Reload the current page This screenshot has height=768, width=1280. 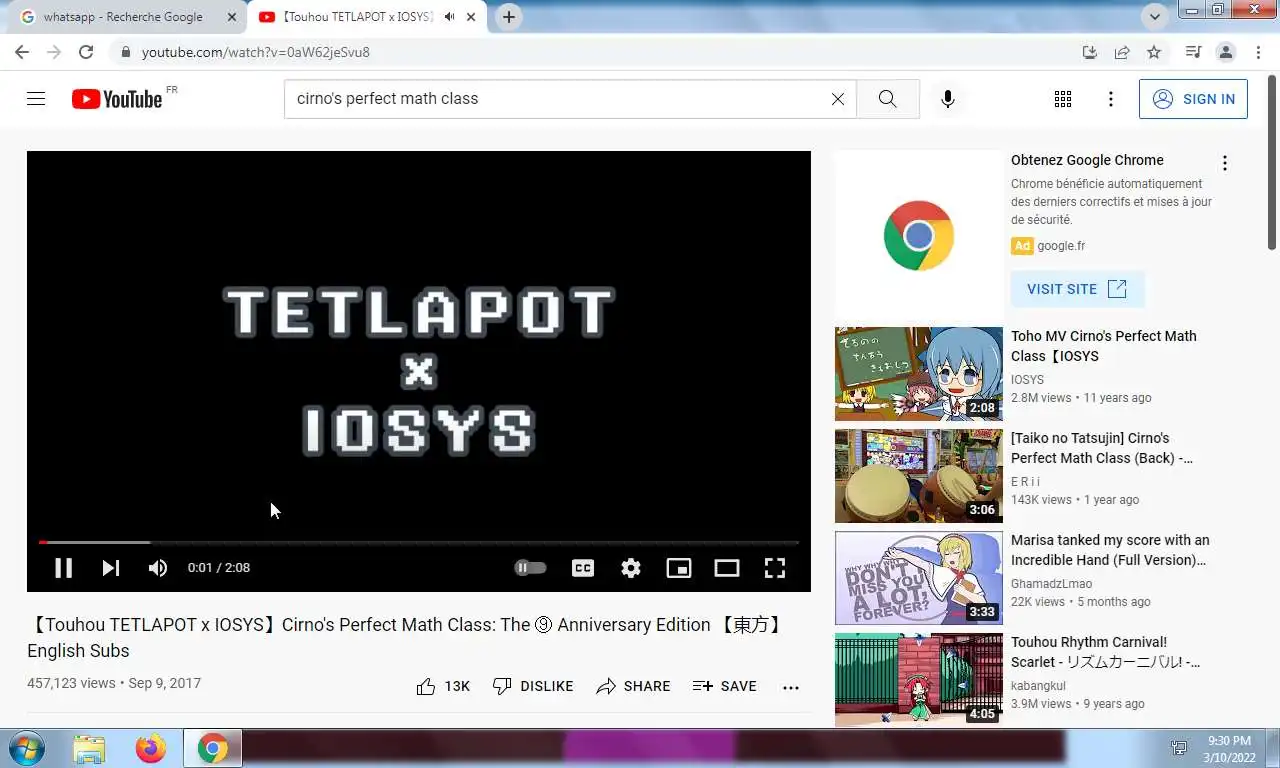pos(86,52)
